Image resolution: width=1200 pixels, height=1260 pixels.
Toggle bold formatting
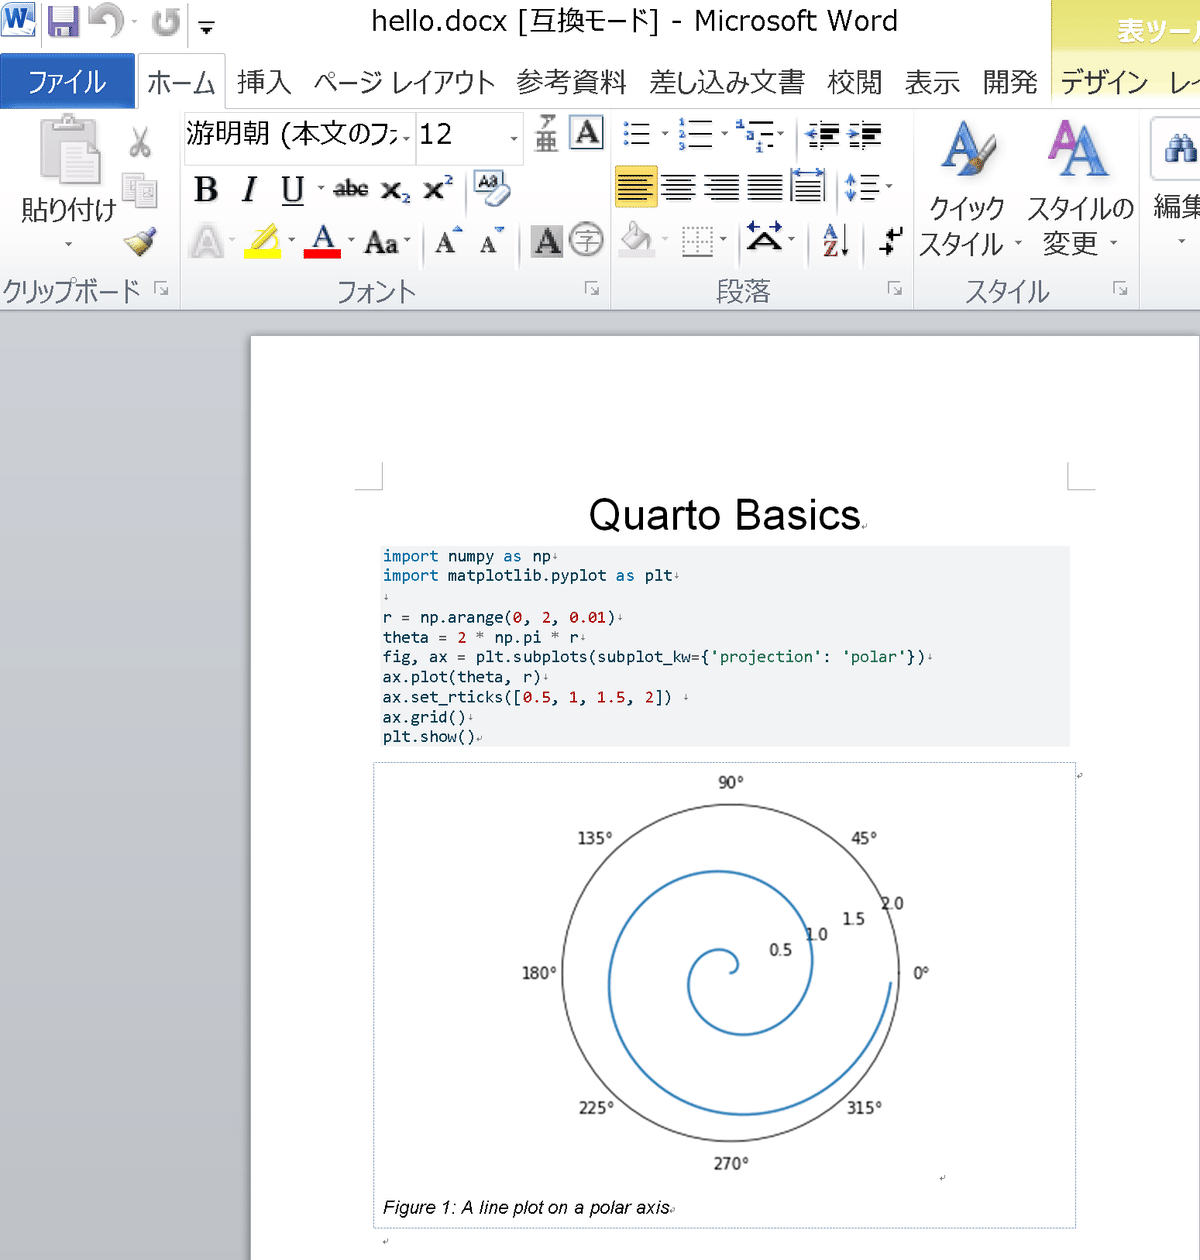tap(206, 190)
